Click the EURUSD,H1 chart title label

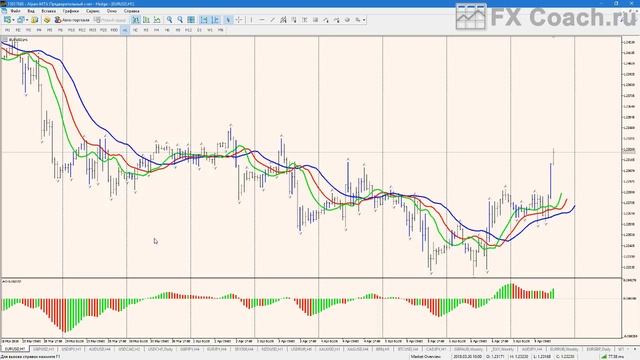click(18, 40)
